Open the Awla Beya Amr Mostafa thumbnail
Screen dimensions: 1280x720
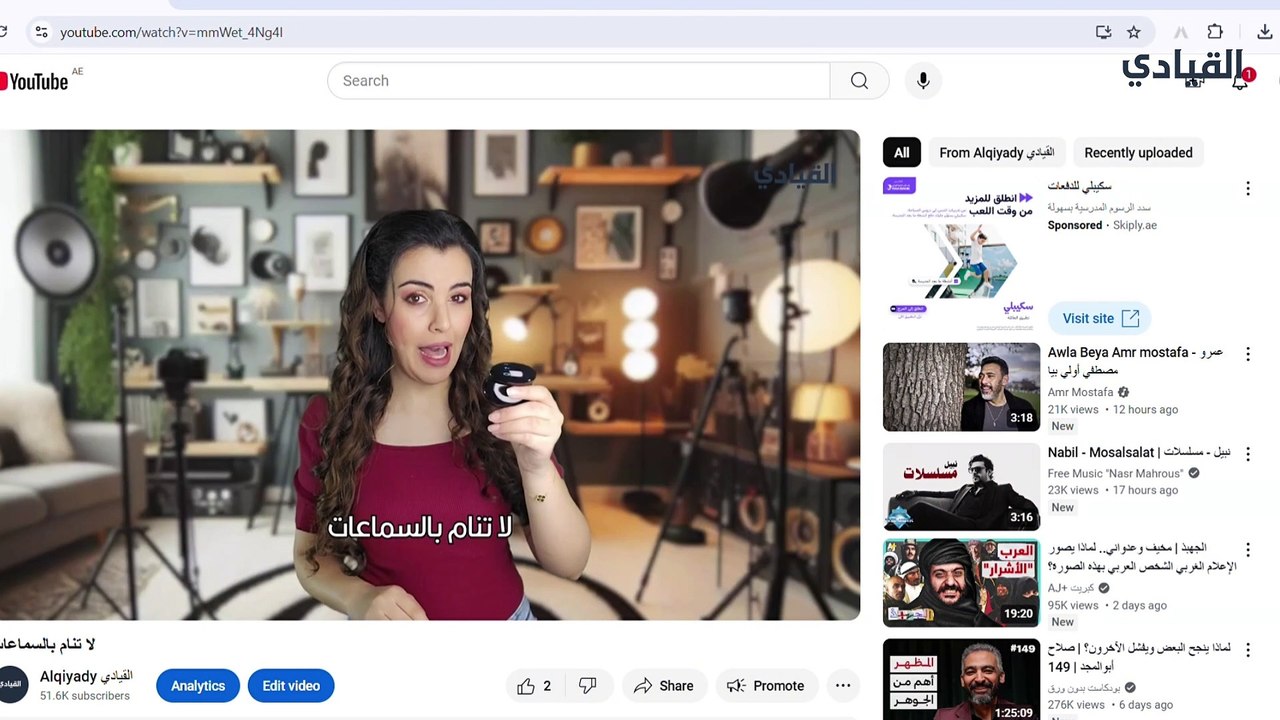point(961,387)
